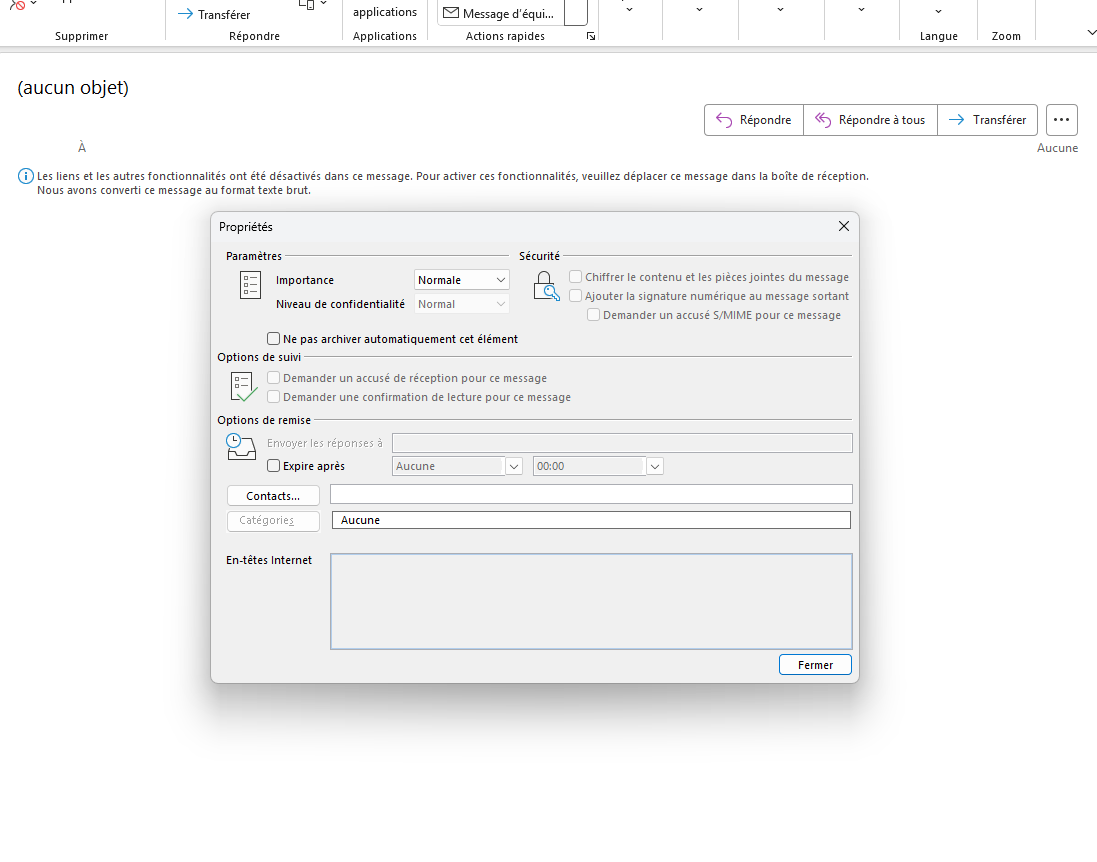Enable 'Ne pas archiver automatiquement cet élément'
1097x862 pixels.
point(274,339)
